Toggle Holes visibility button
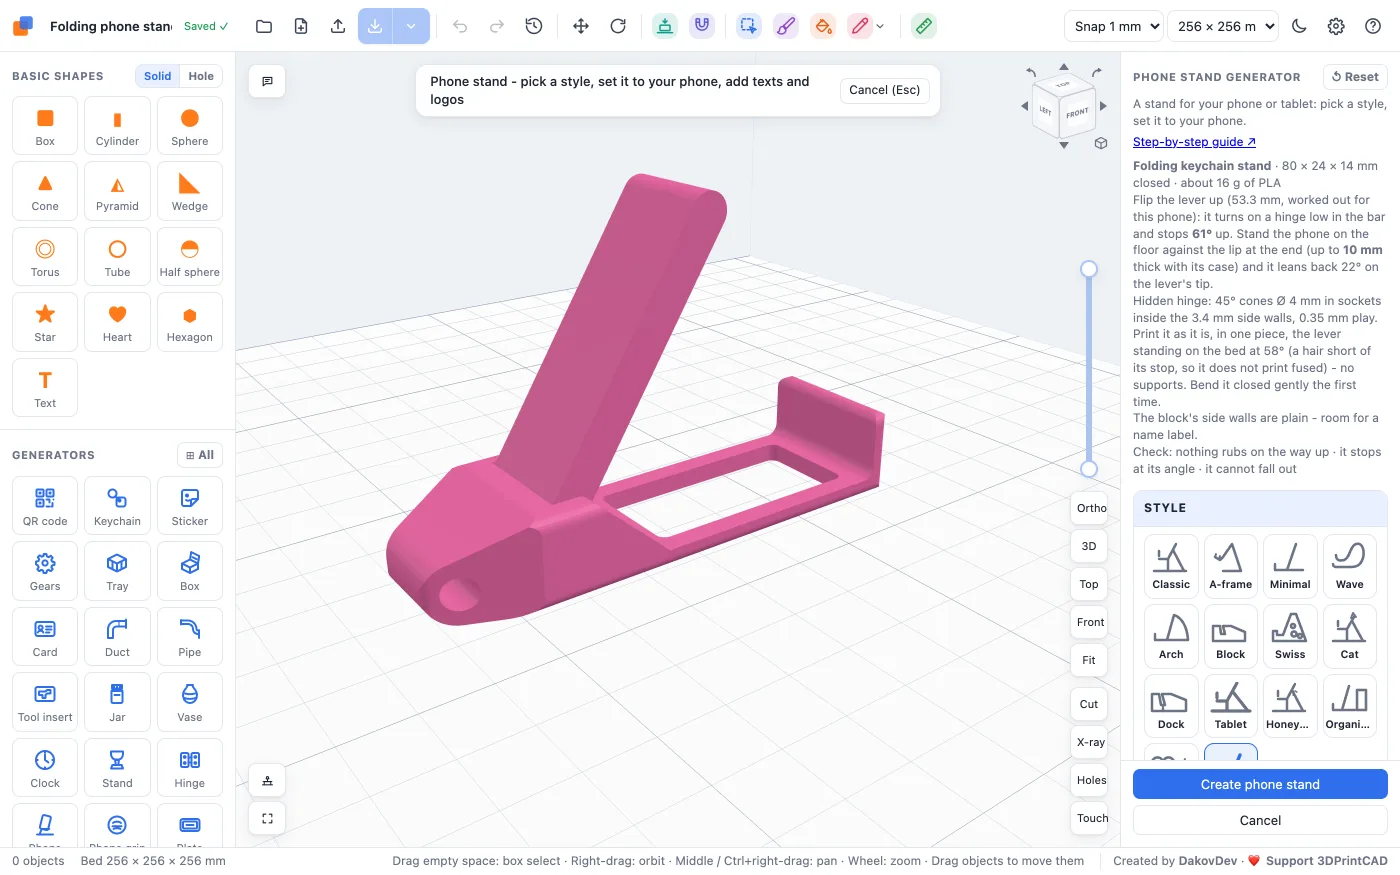The image size is (1400, 875). [1091, 780]
